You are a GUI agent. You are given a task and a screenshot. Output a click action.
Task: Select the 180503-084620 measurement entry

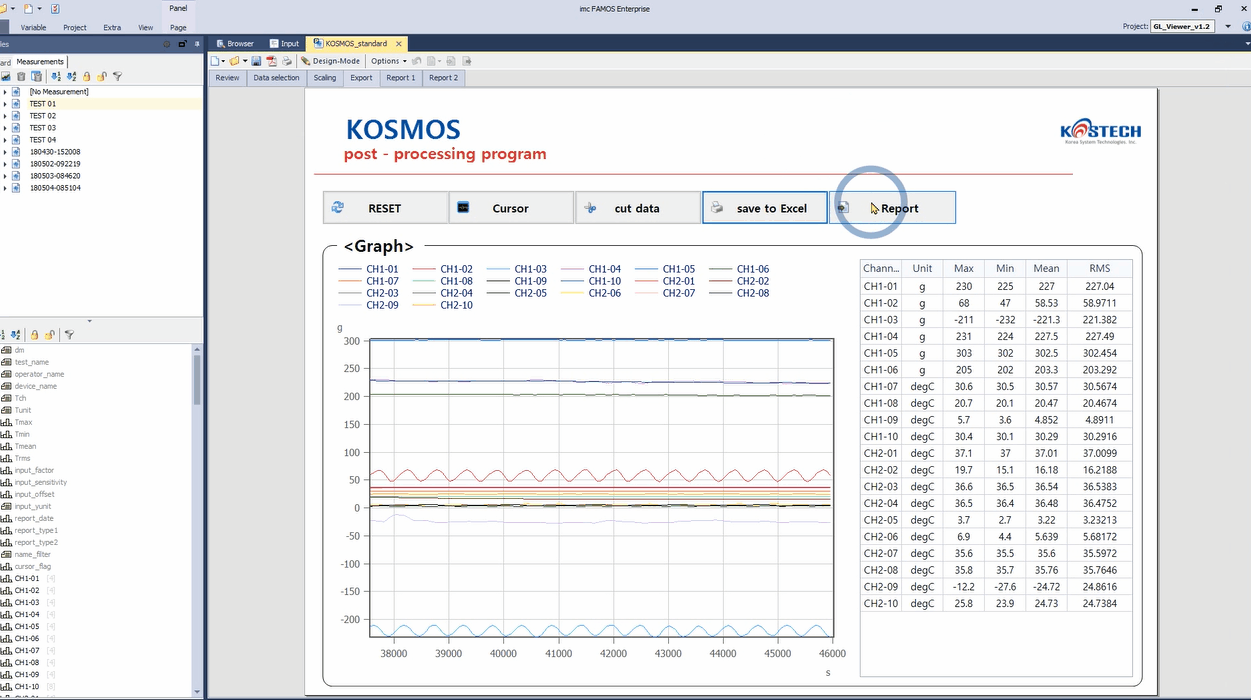point(55,176)
